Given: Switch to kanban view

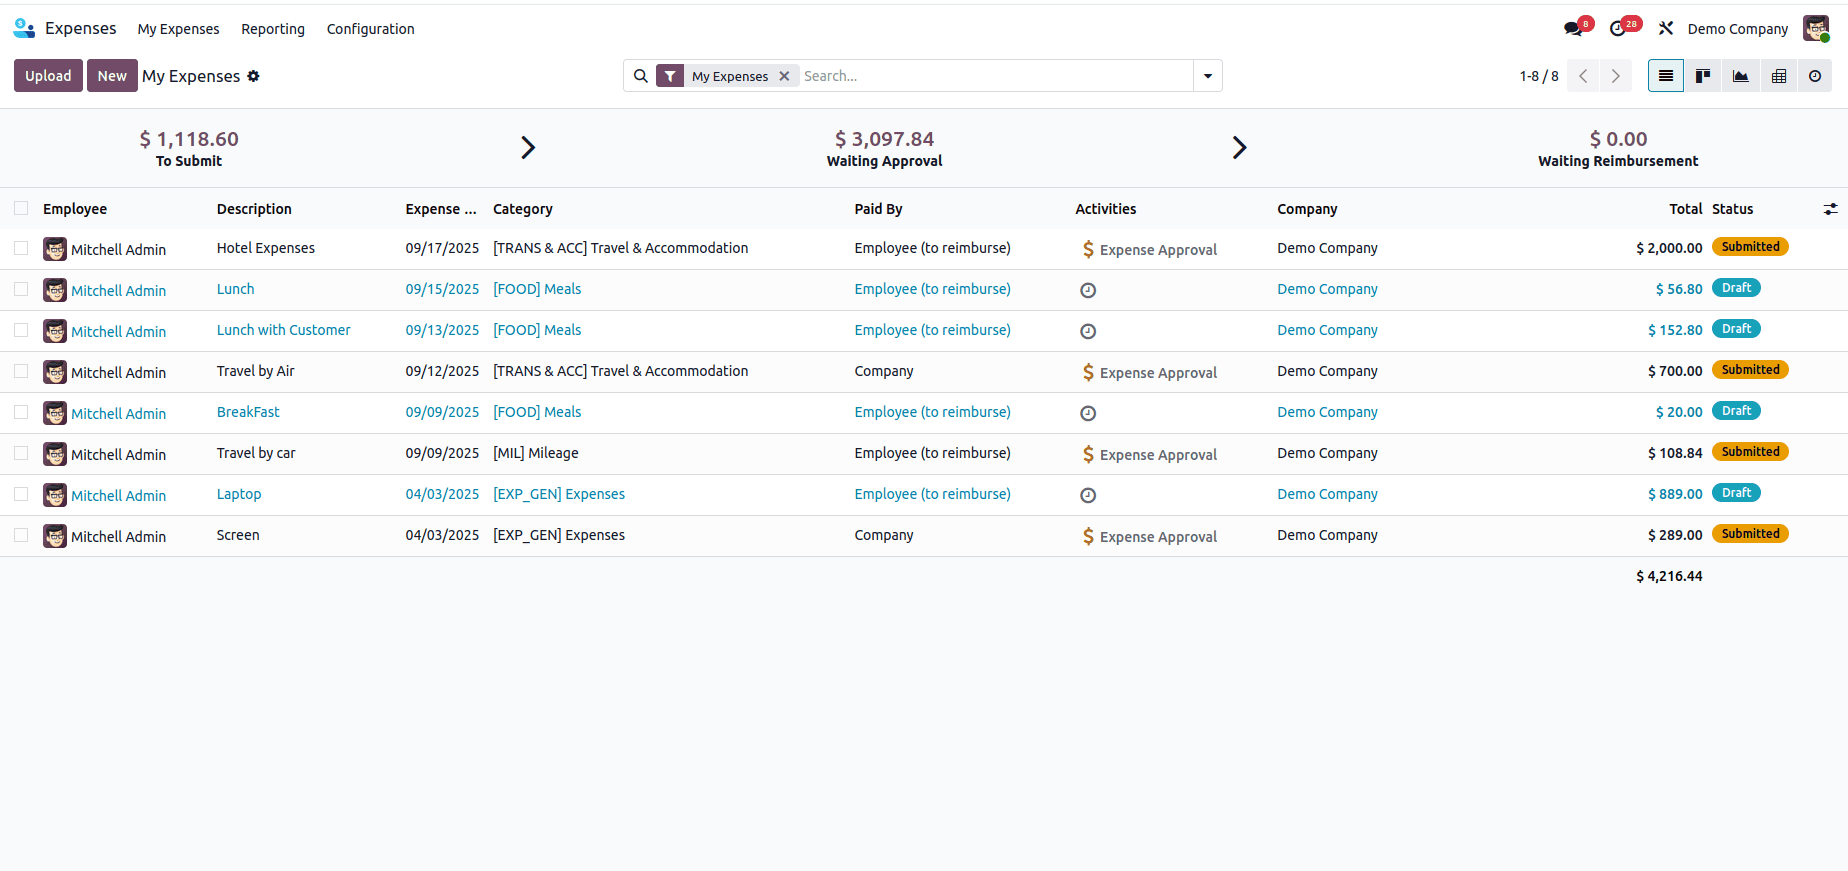Looking at the screenshot, I should click(x=1703, y=76).
